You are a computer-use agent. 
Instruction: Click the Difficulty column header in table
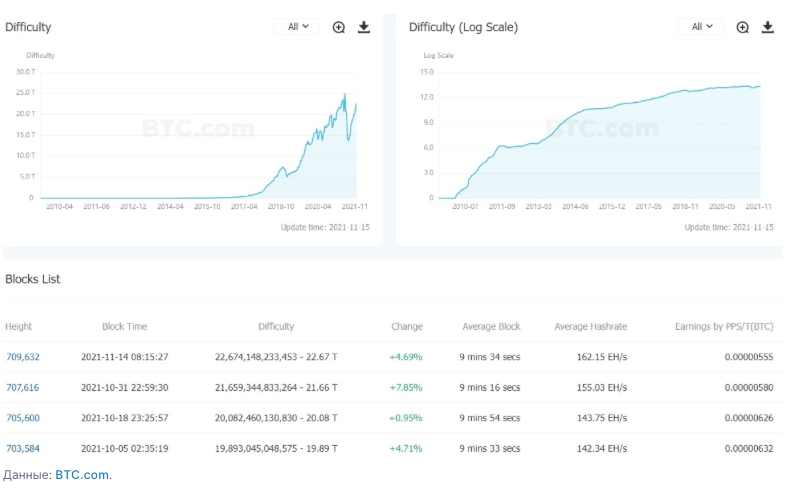[276, 327]
